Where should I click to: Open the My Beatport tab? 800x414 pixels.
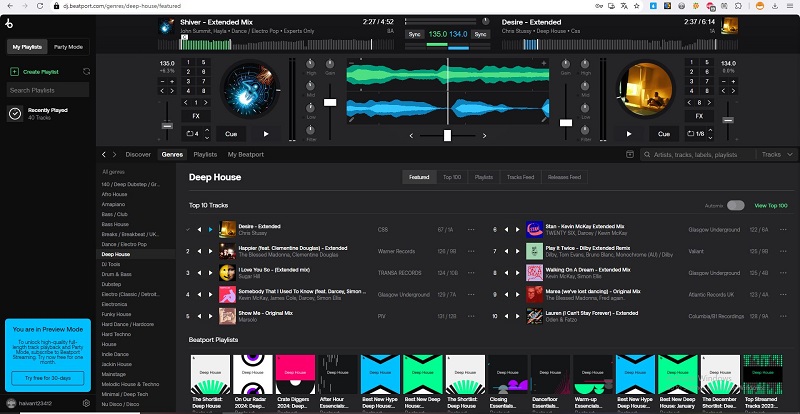tap(245, 154)
